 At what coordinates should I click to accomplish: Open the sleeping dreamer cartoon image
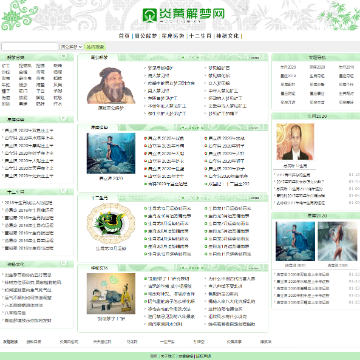point(111,293)
